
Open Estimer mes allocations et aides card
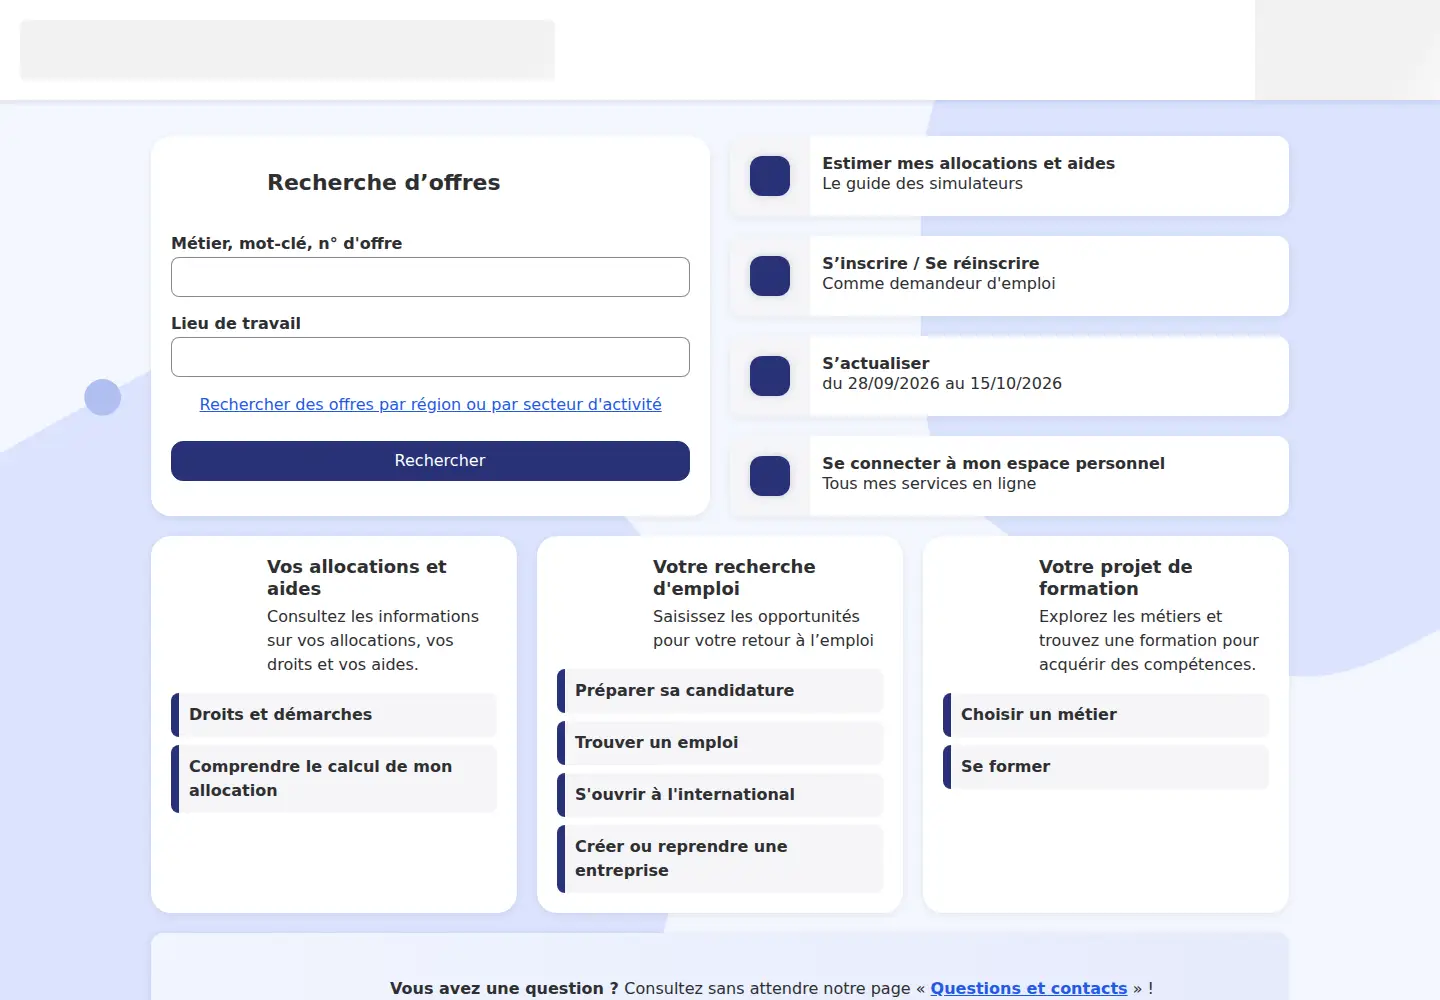click(1009, 176)
